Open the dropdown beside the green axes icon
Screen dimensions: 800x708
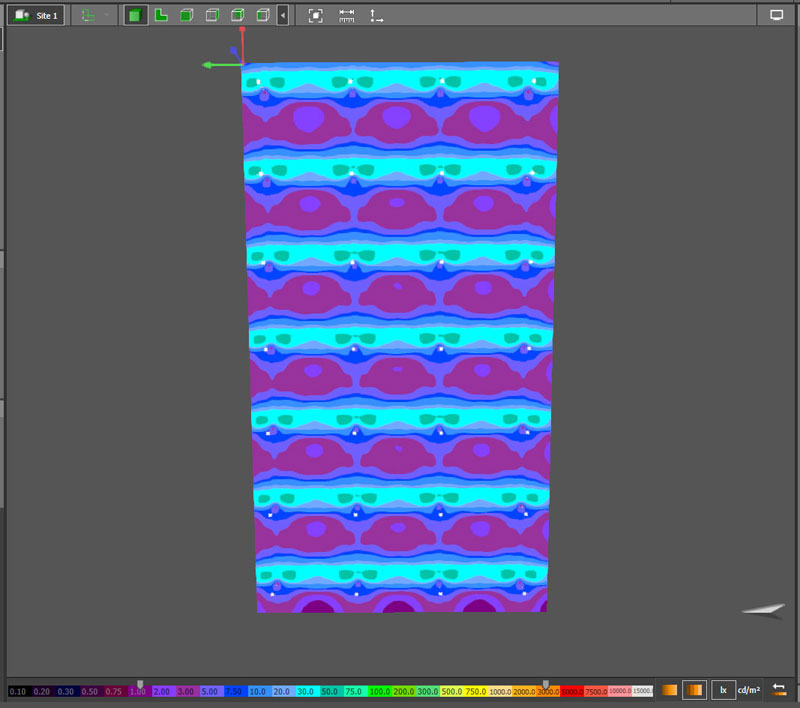(x=105, y=15)
